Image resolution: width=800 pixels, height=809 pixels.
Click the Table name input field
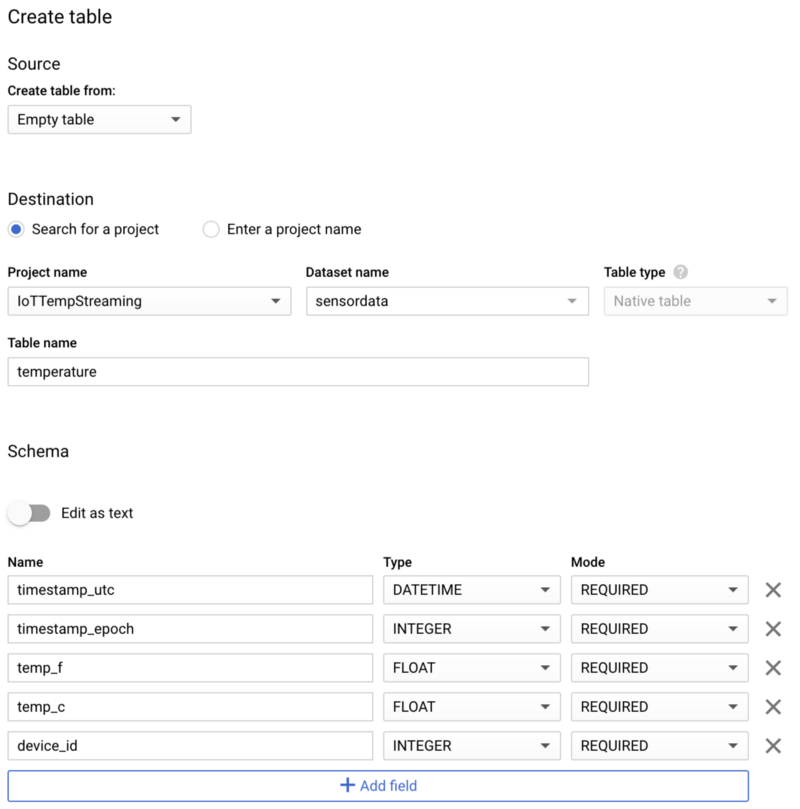[298, 372]
